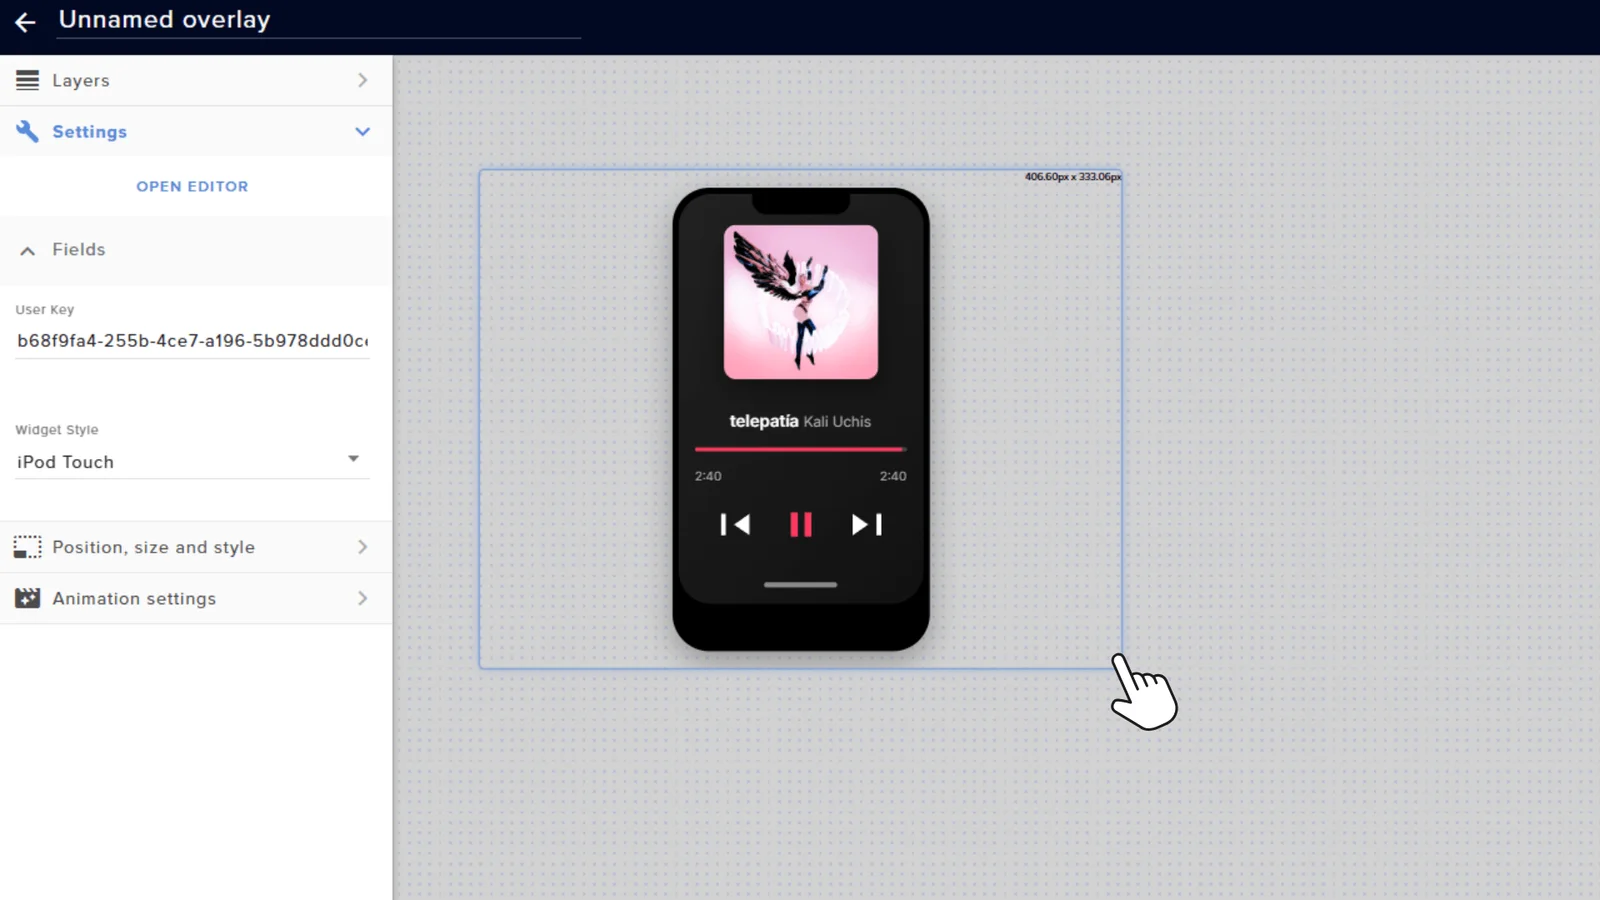The image size is (1600, 900).
Task: Collapse the Fields section
Action: coord(28,250)
